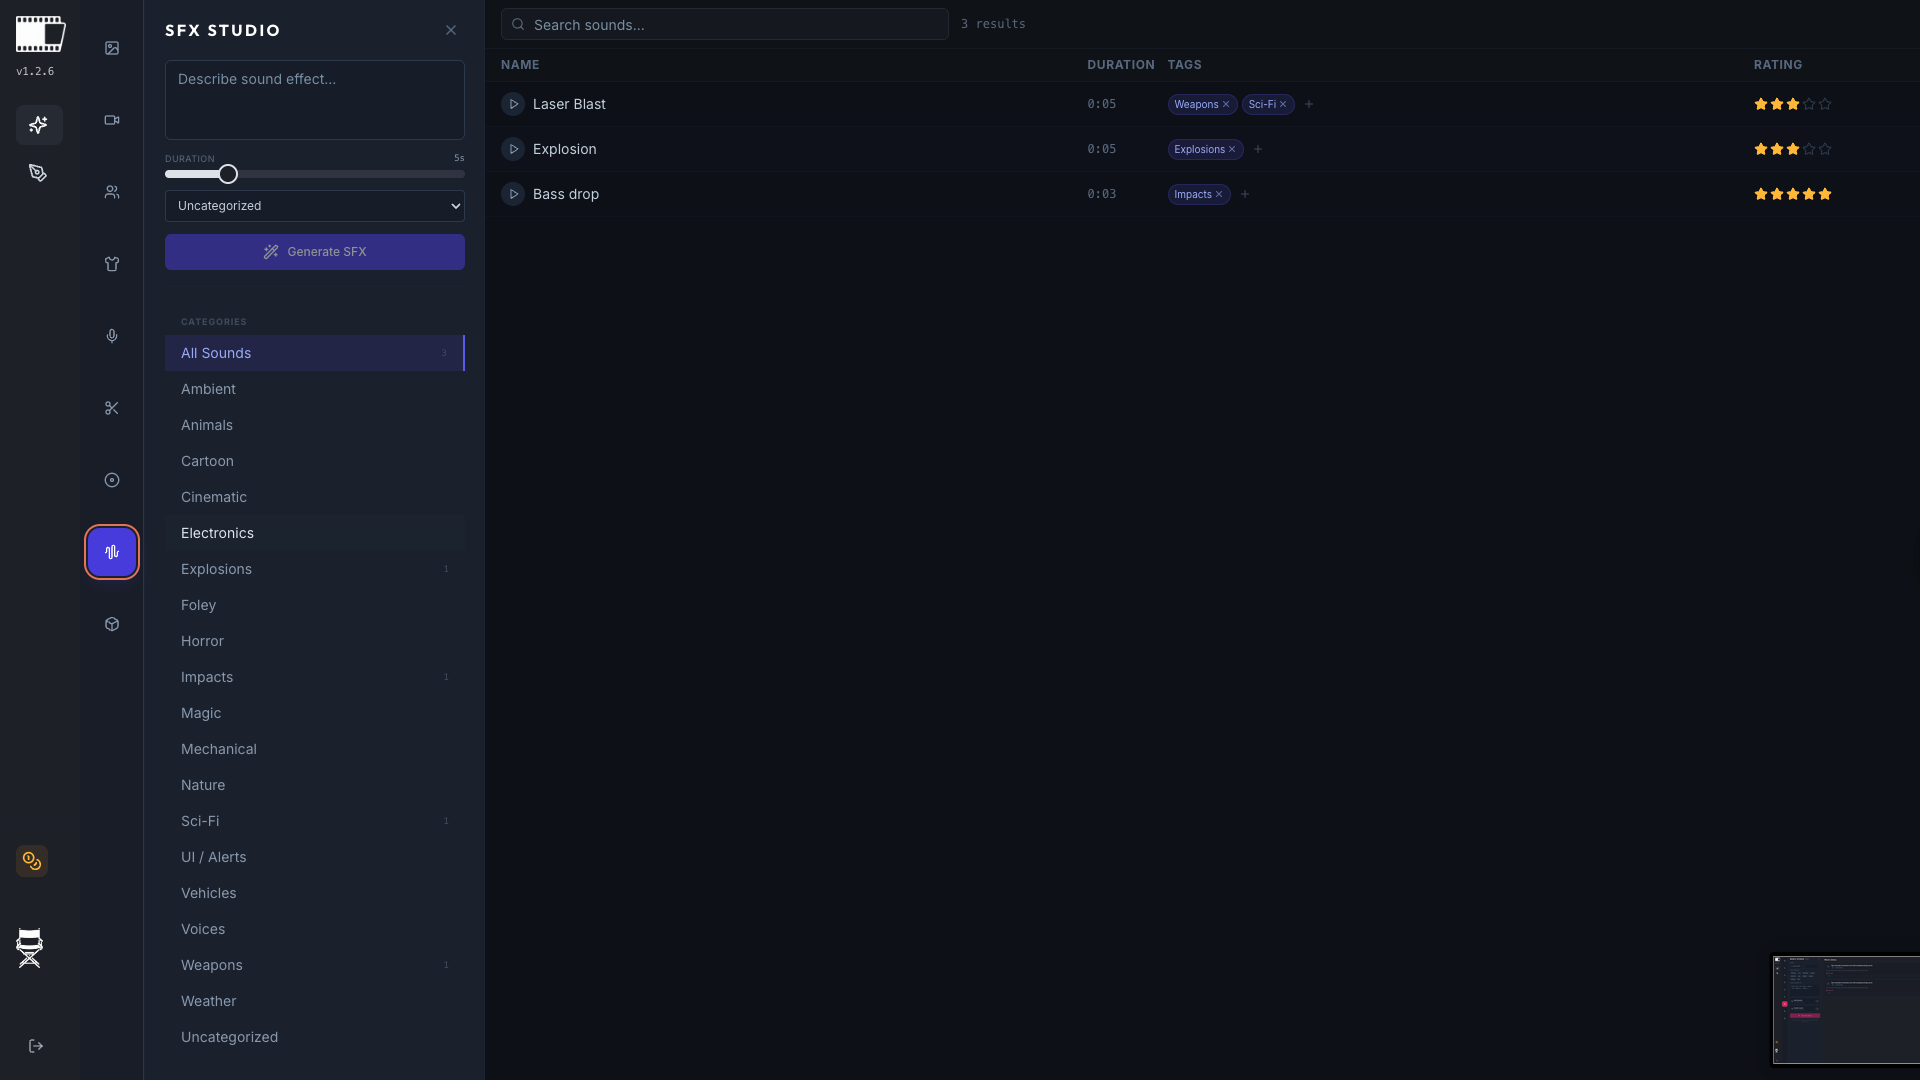1920x1080 pixels.
Task: Filter by the Weapons category
Action: tap(315, 965)
